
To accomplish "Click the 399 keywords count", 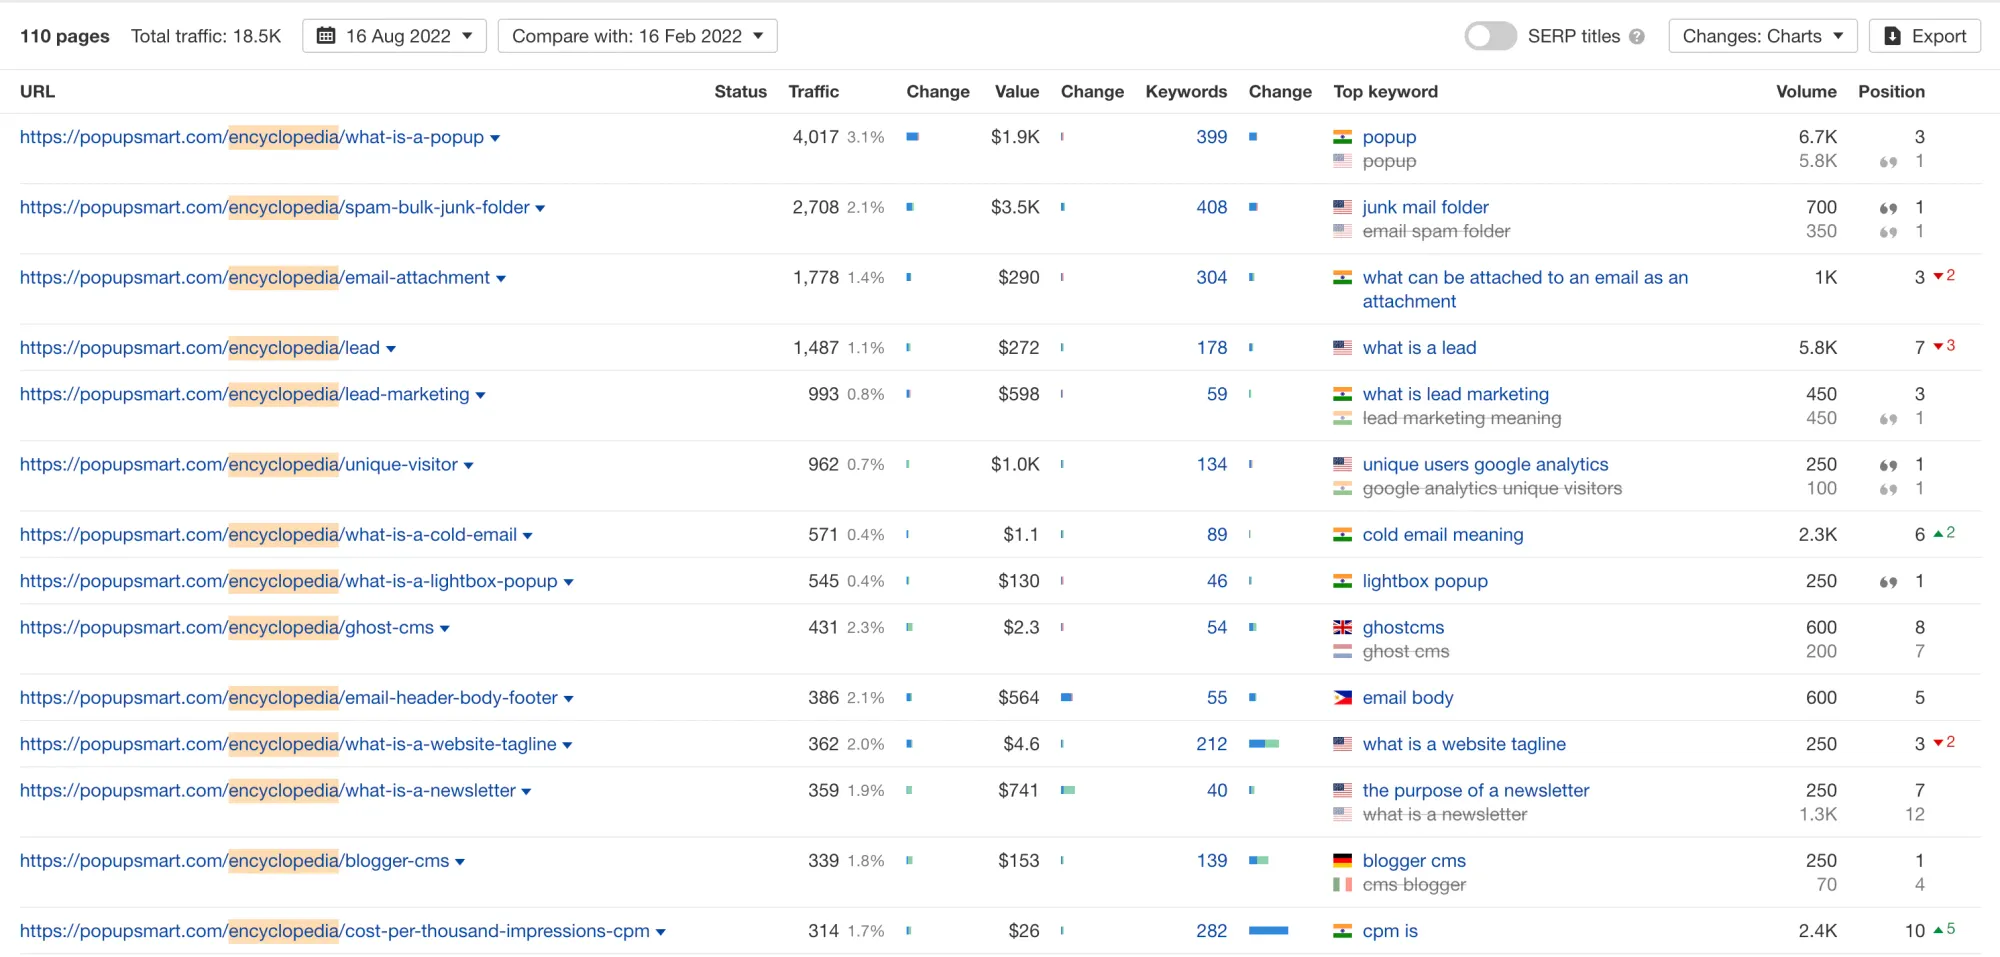I will [x=1211, y=137].
